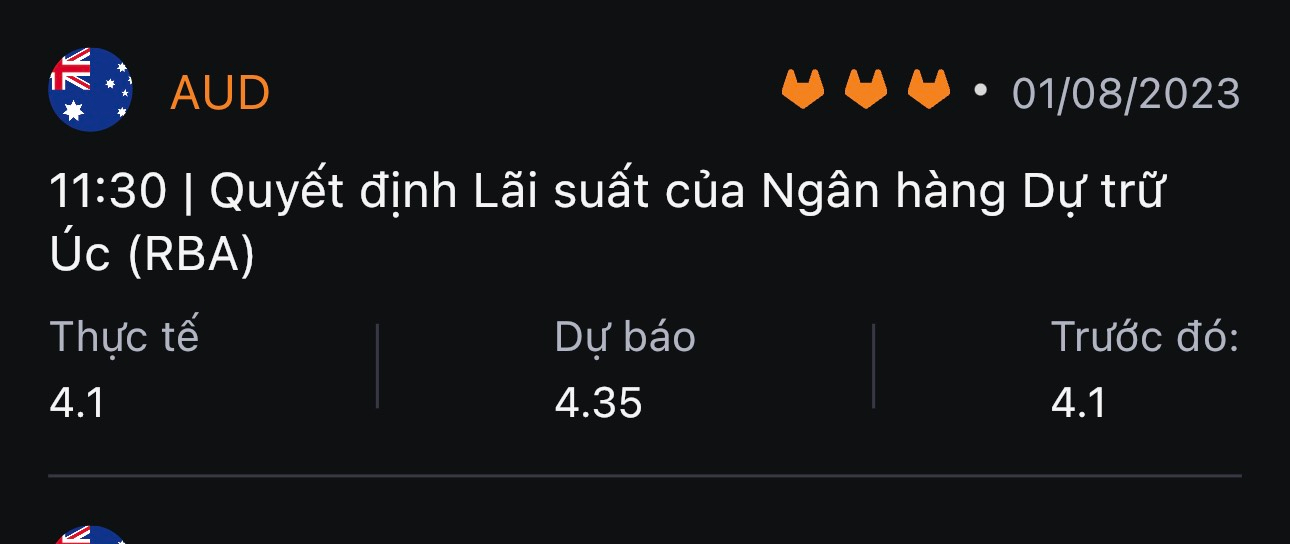Image resolution: width=1290 pixels, height=544 pixels.
Task: Tap the partially visible flag of next event
Action: (x=90, y=535)
